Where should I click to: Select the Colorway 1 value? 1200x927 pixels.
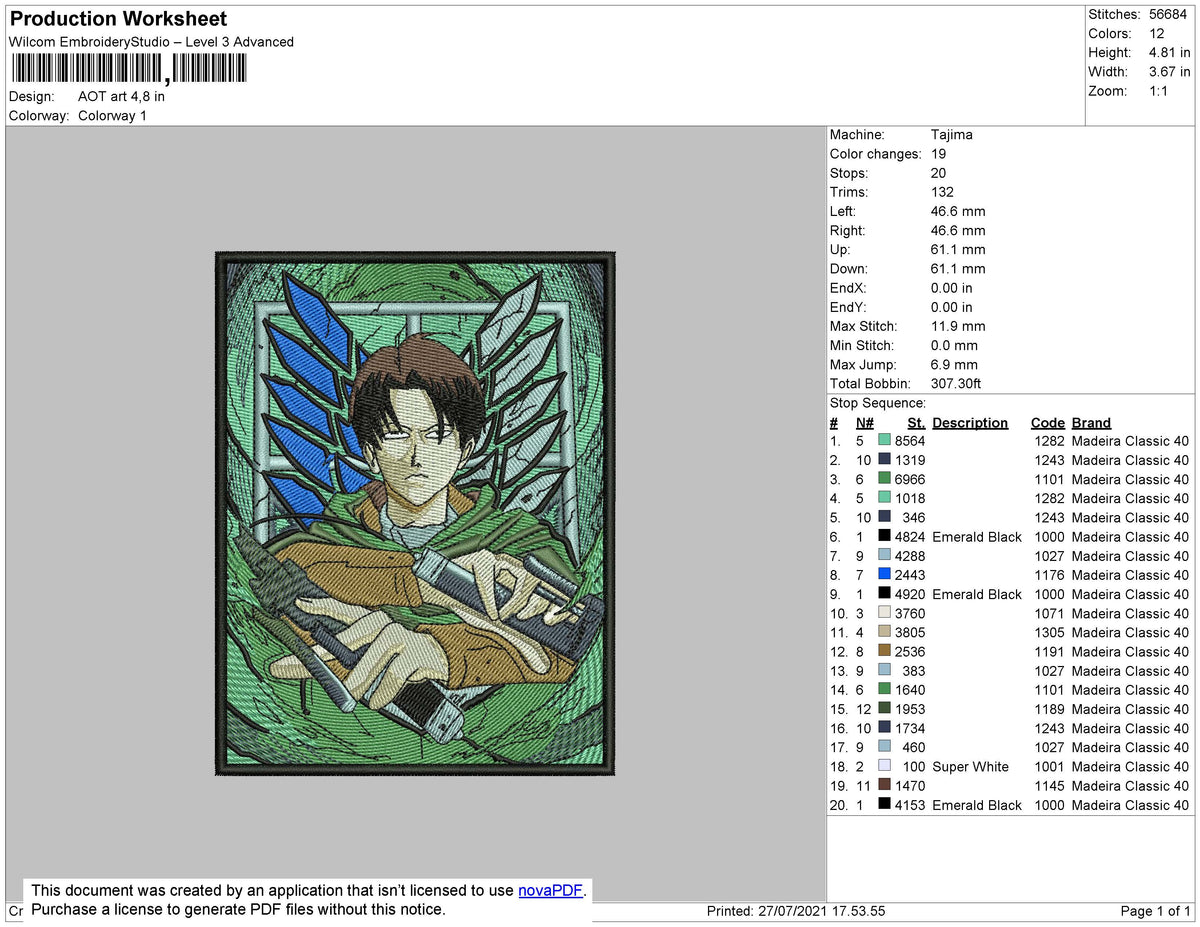click(112, 116)
